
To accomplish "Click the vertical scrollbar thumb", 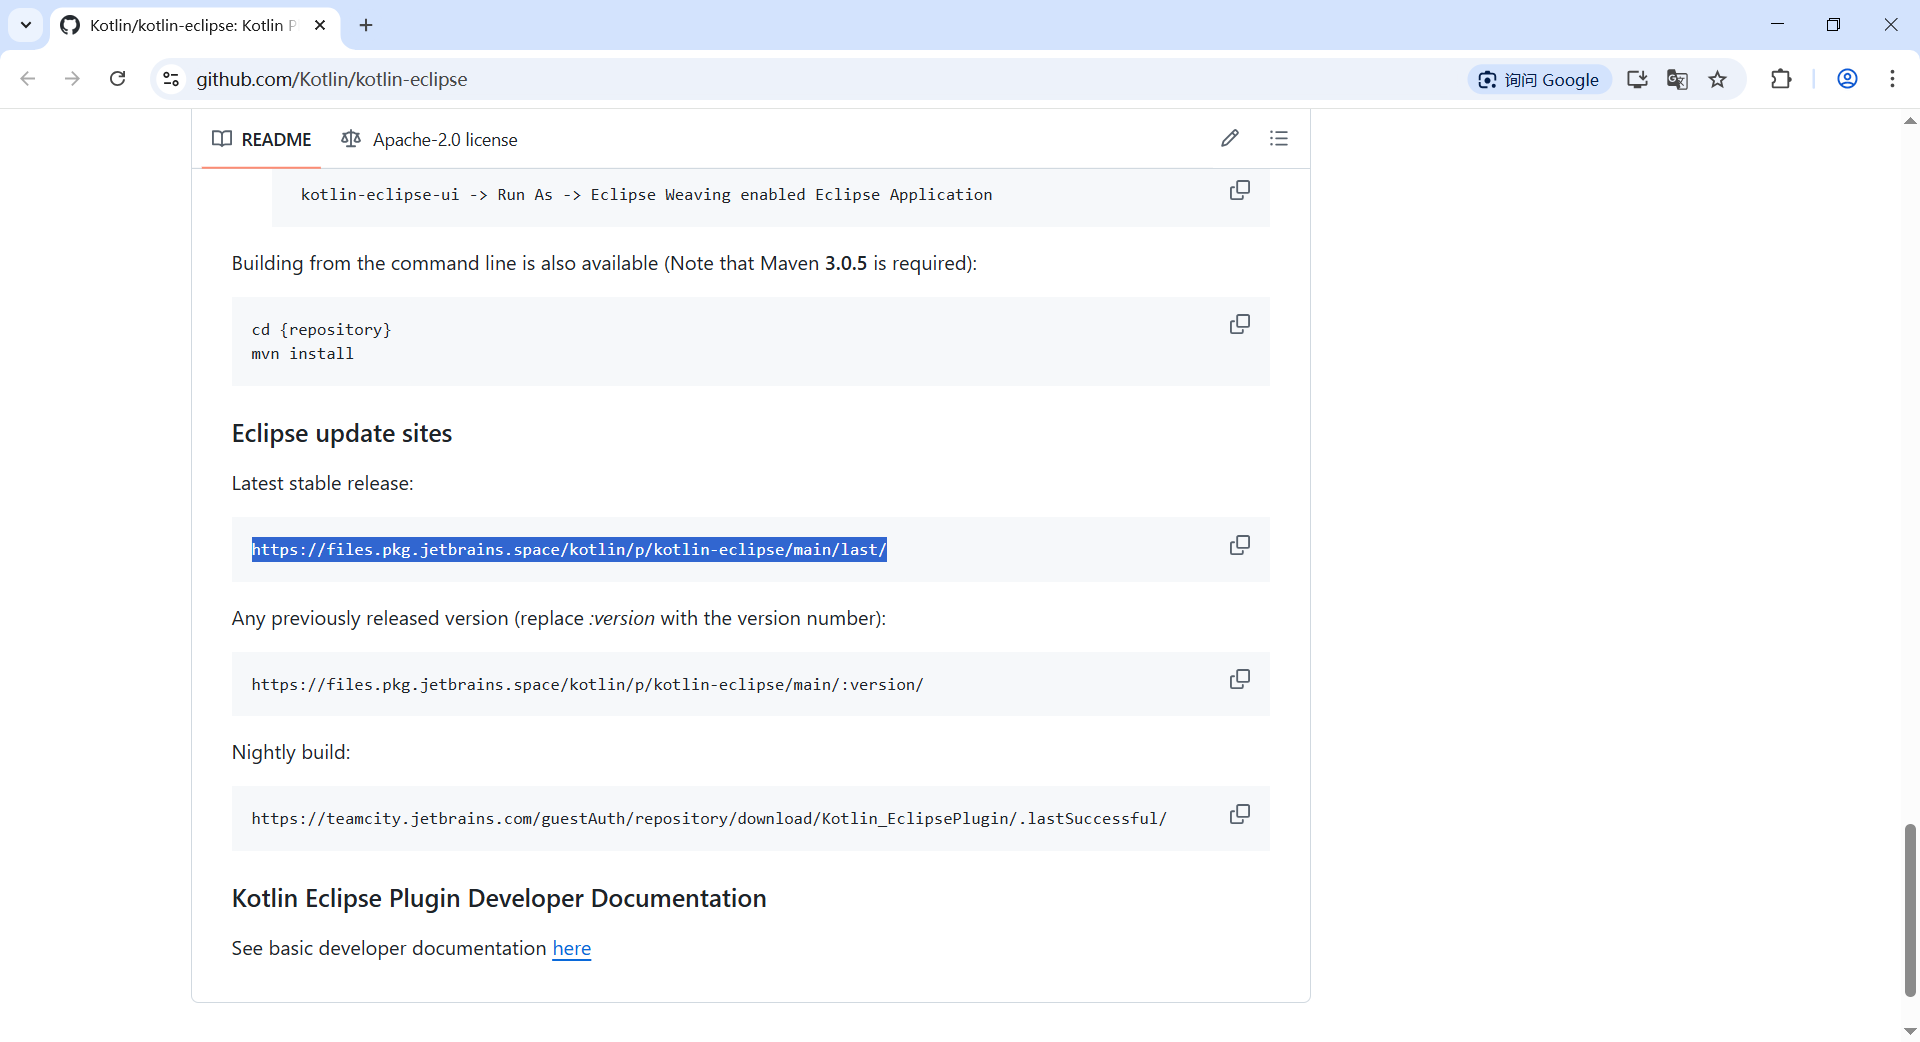I will point(1910,910).
